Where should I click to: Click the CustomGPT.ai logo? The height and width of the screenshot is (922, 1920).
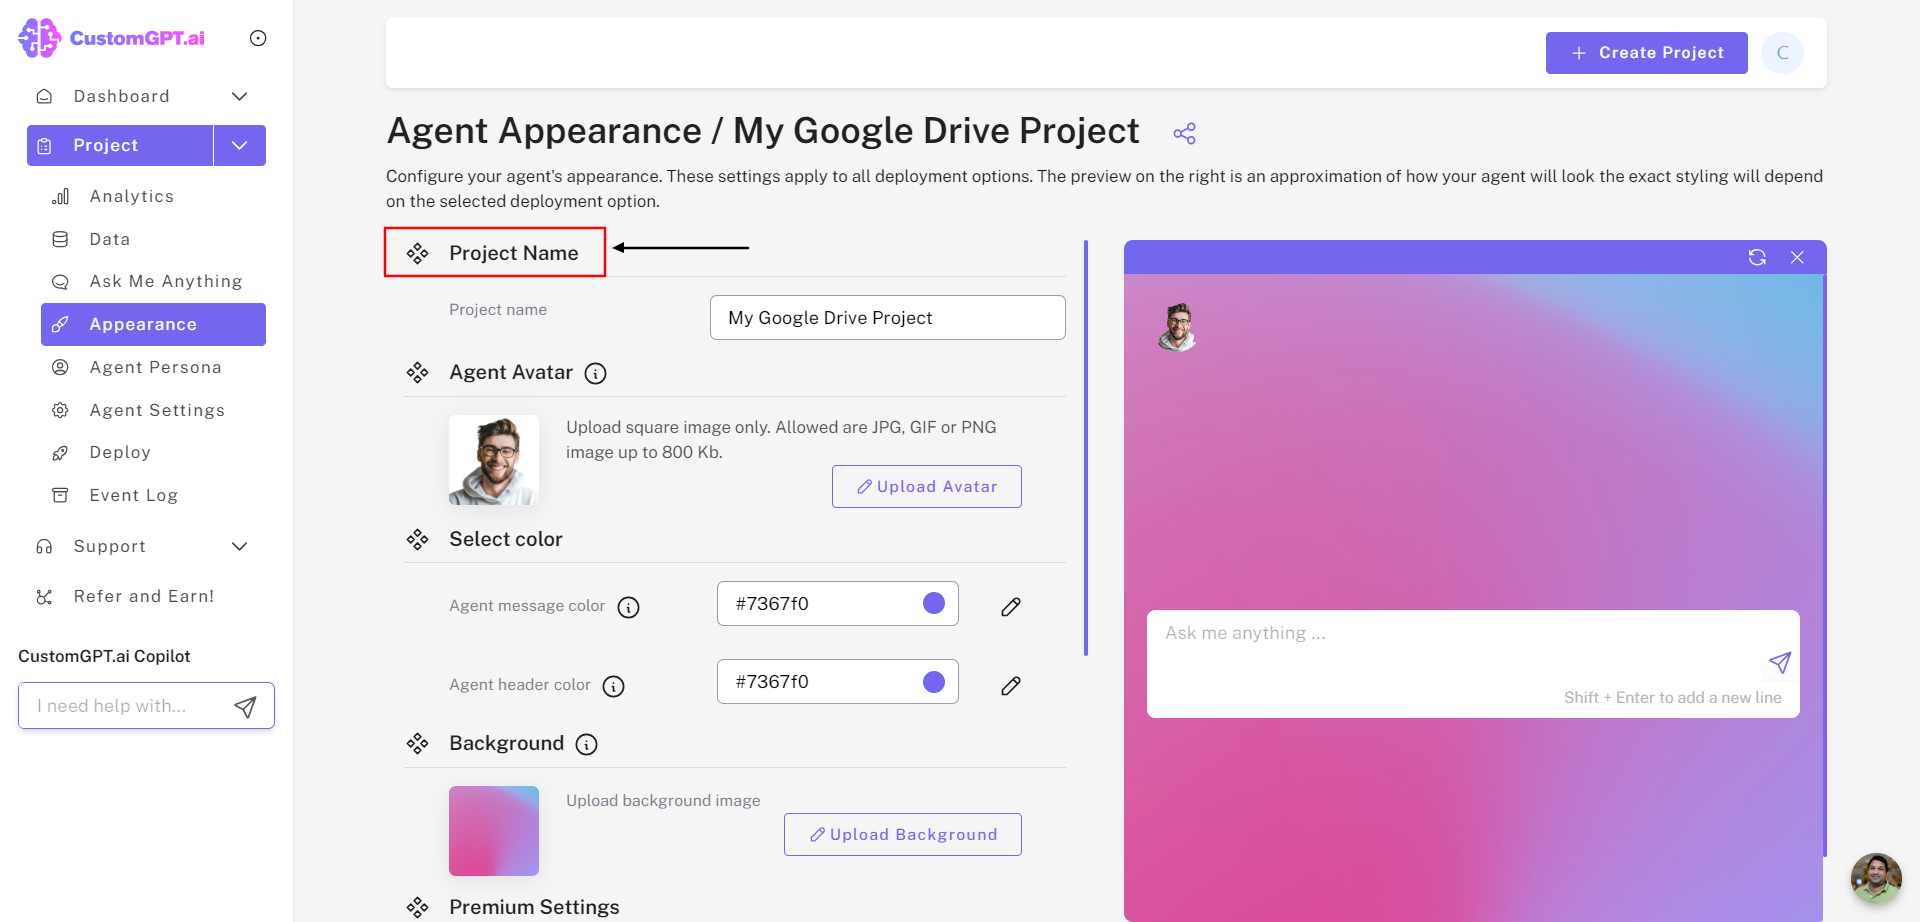point(111,38)
